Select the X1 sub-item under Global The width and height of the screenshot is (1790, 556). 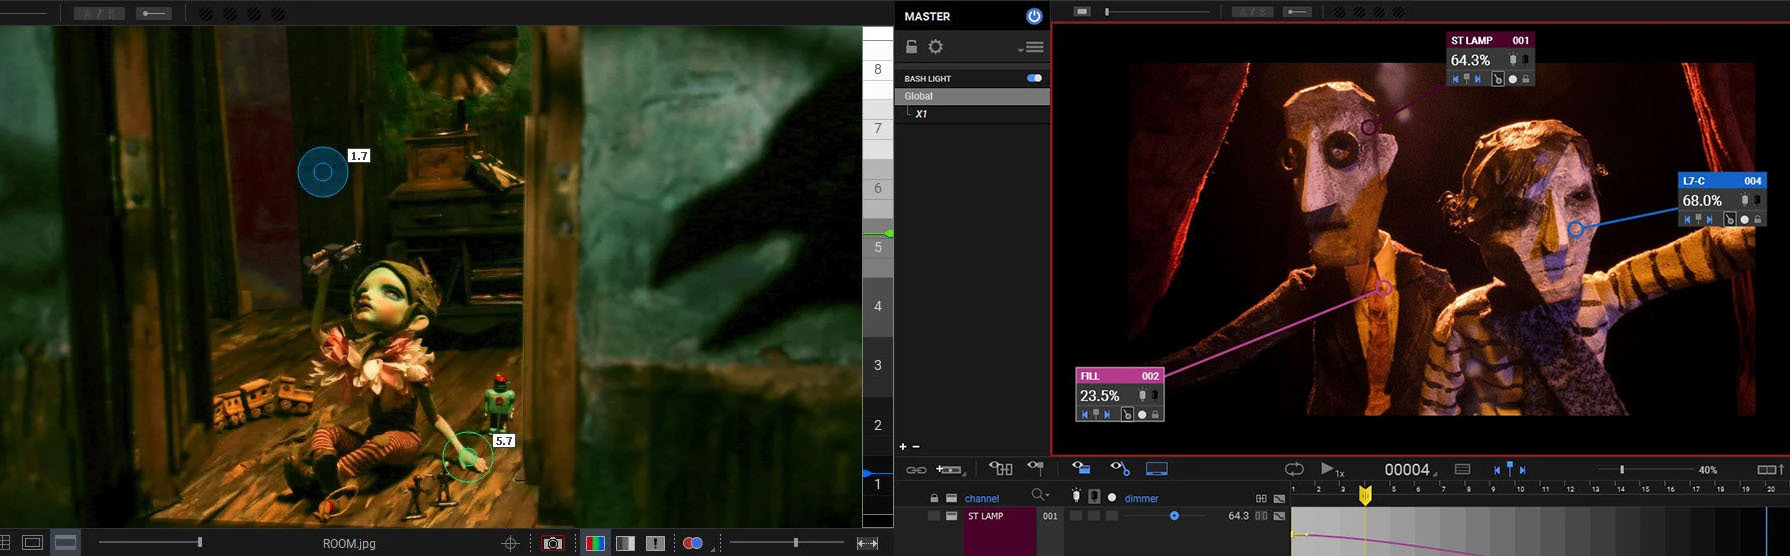[x=921, y=114]
